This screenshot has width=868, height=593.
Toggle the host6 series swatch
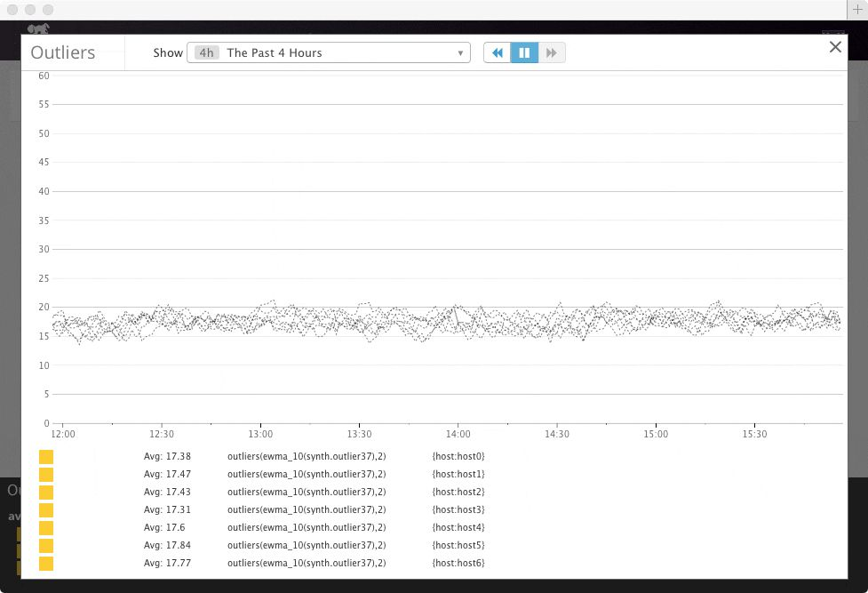pos(46,564)
